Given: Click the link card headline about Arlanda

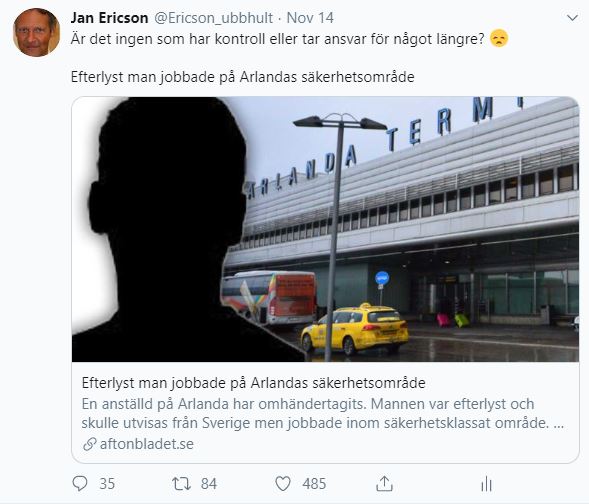Looking at the screenshot, I should click(x=254, y=383).
